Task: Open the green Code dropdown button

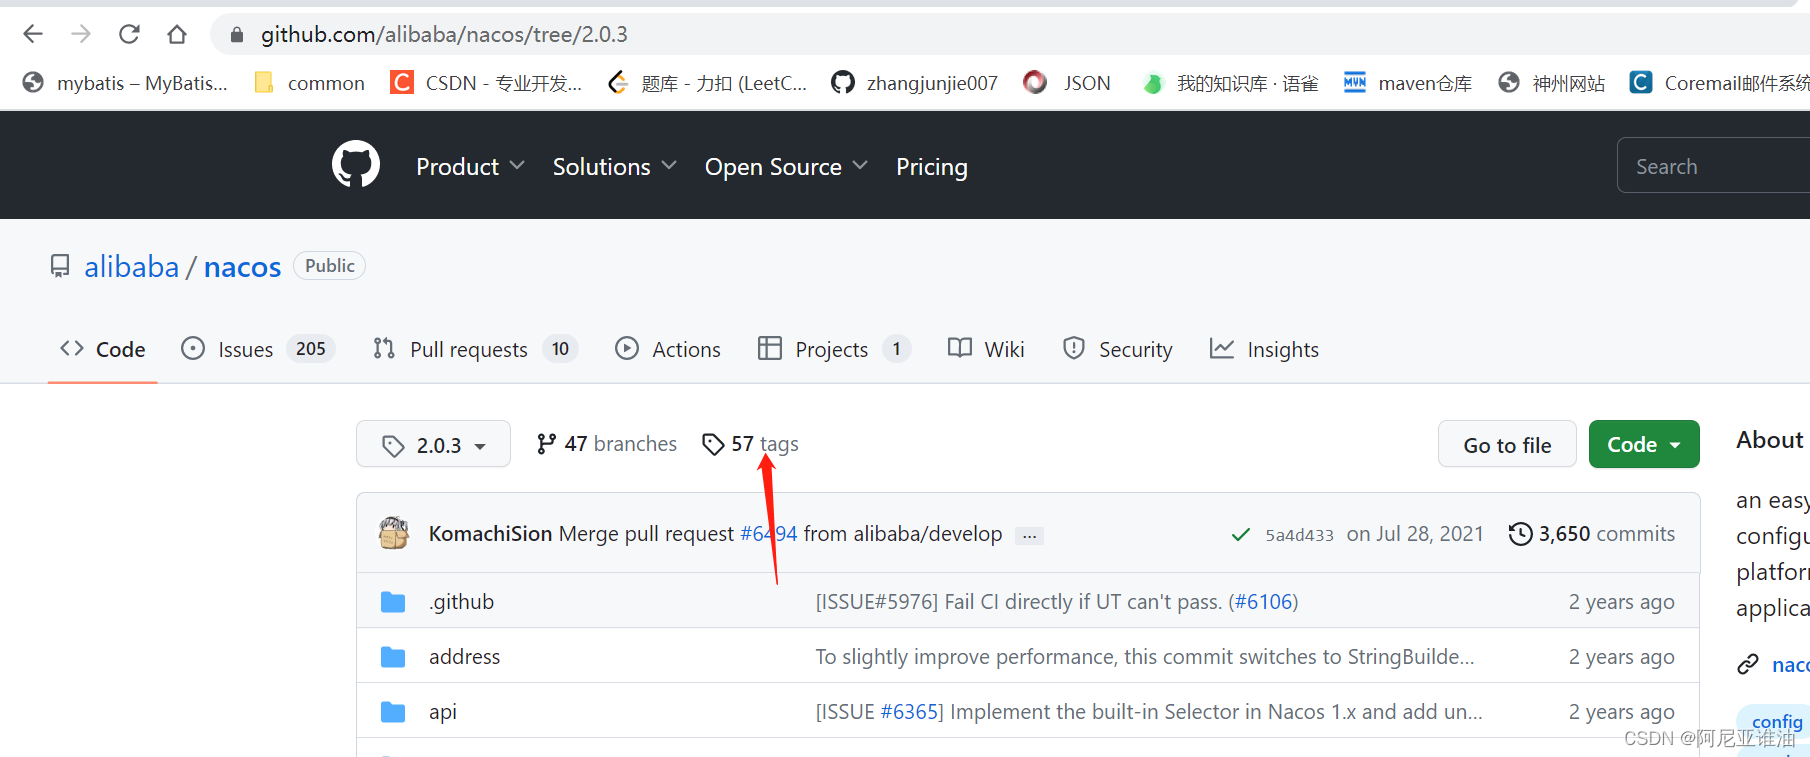Action: 1644,444
